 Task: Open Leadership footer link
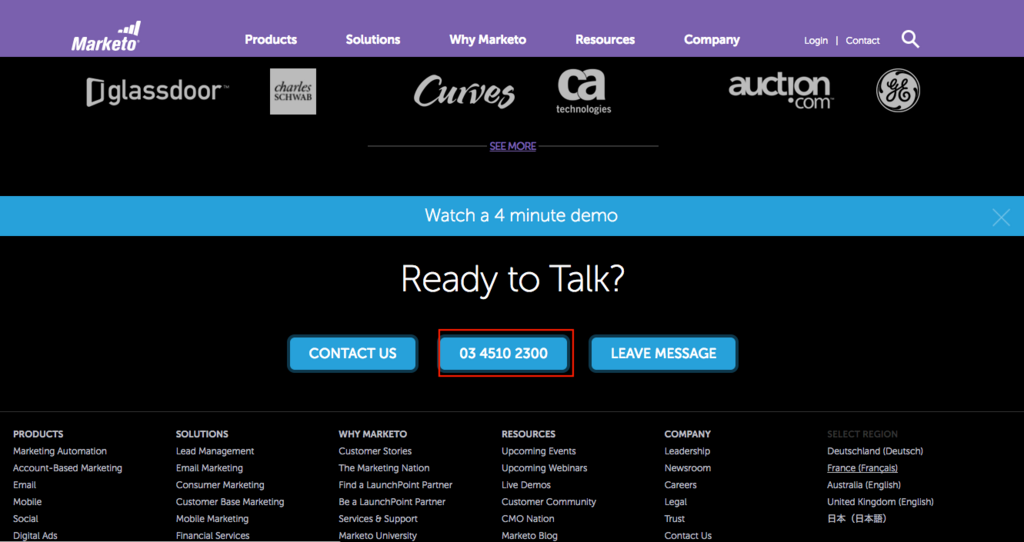[687, 451]
